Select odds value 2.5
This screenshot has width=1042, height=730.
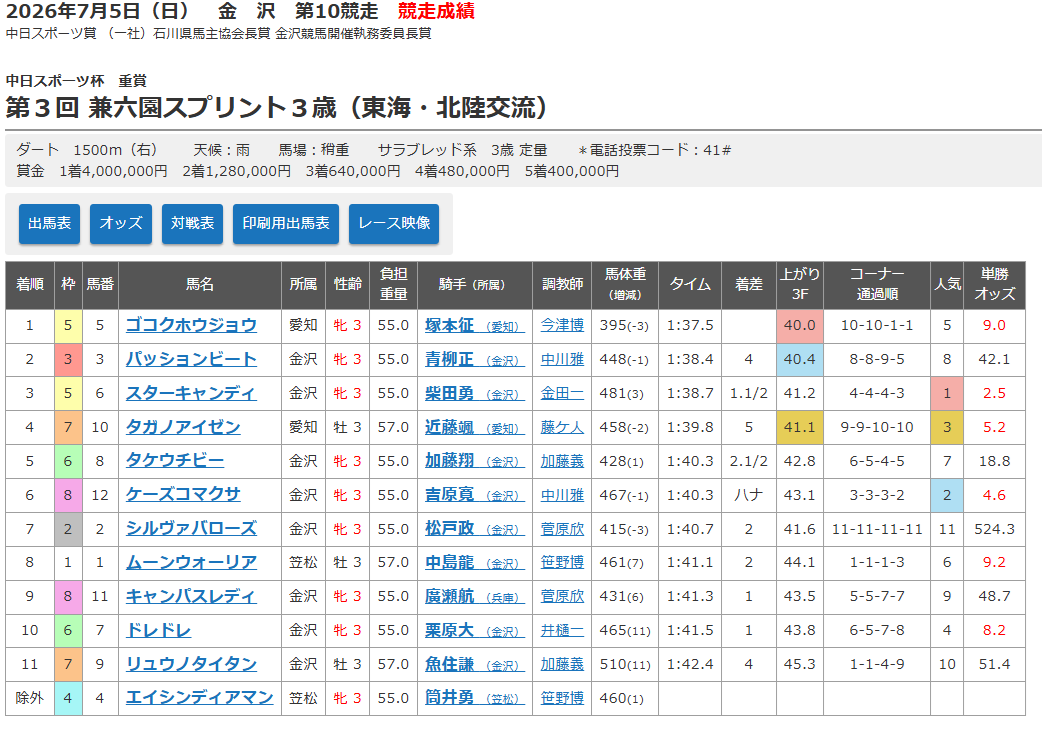pos(995,393)
